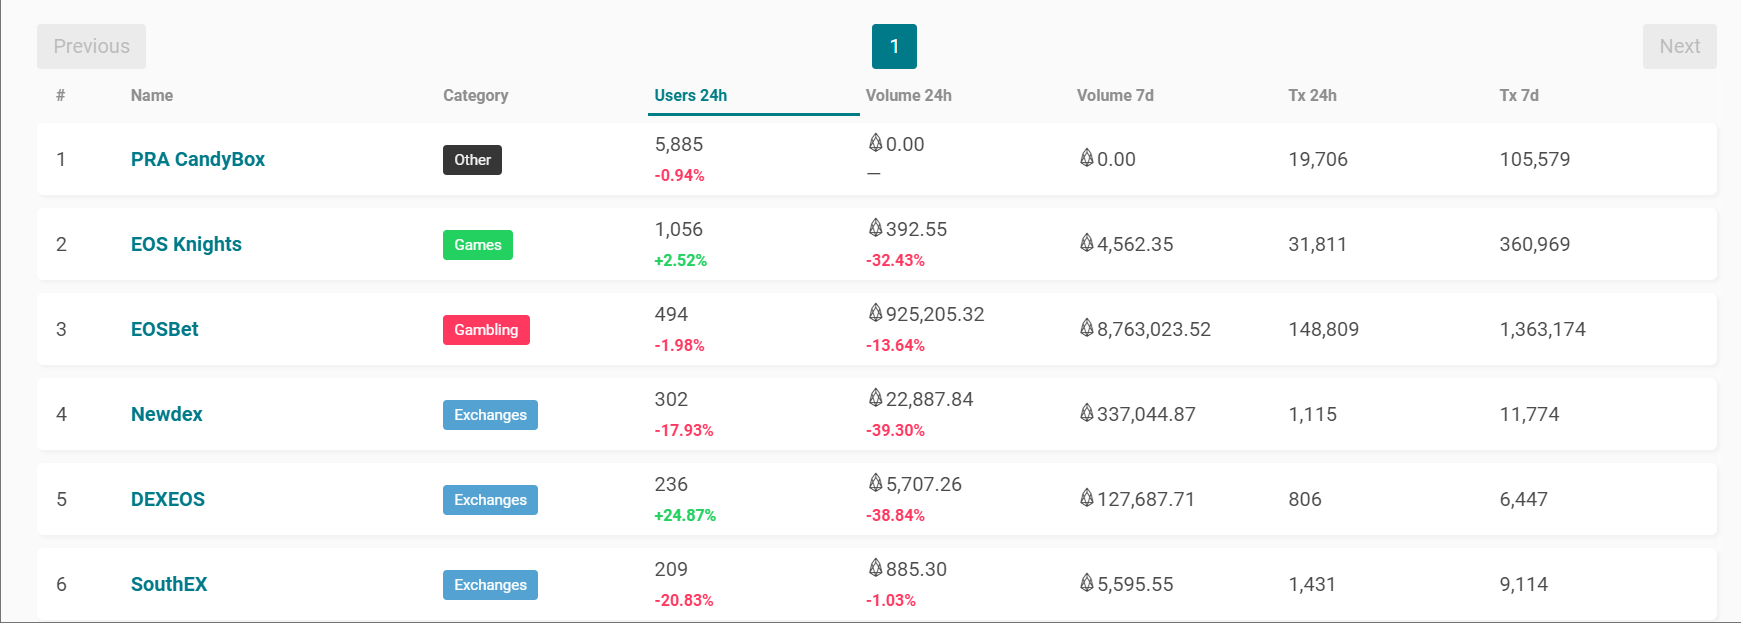Click EOS icon next to 925,205.32 volume
This screenshot has height=623, width=1741.
(x=875, y=313)
